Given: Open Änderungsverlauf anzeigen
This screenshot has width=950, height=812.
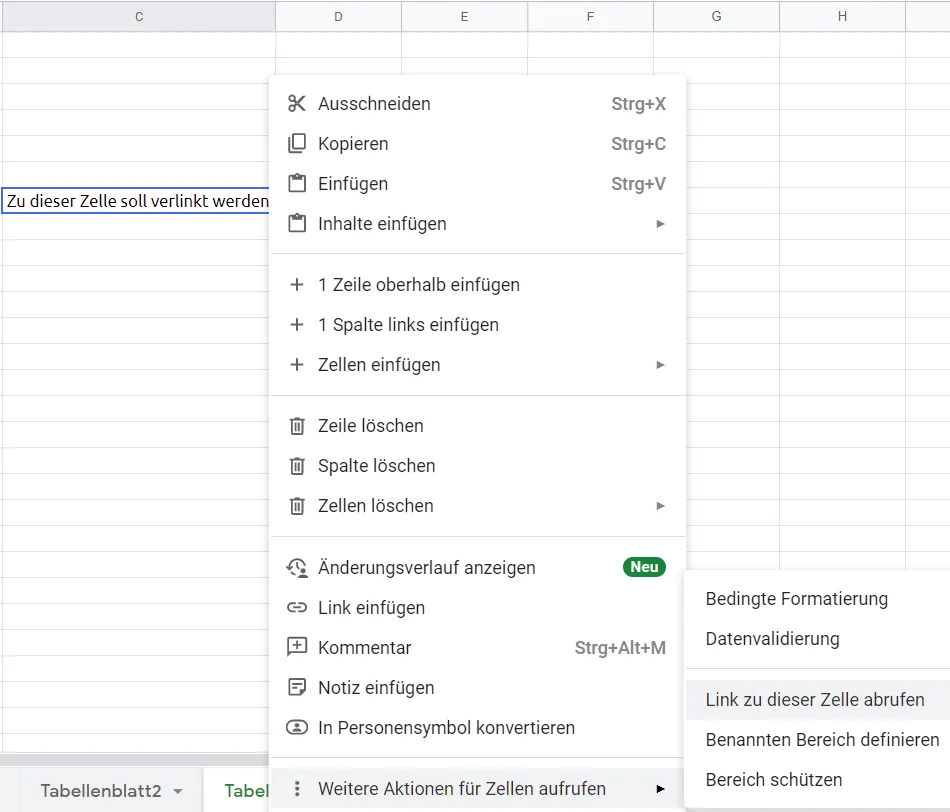Looking at the screenshot, I should click(x=477, y=568).
